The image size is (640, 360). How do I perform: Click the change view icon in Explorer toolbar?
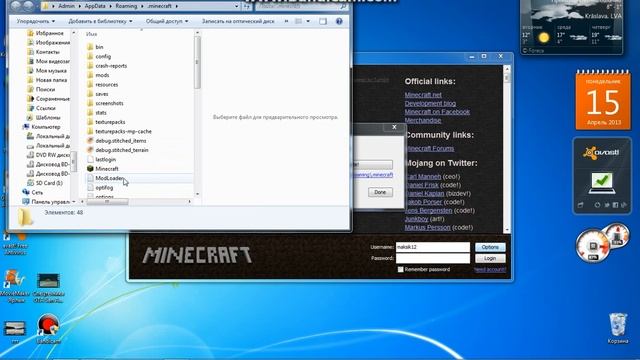(298, 21)
